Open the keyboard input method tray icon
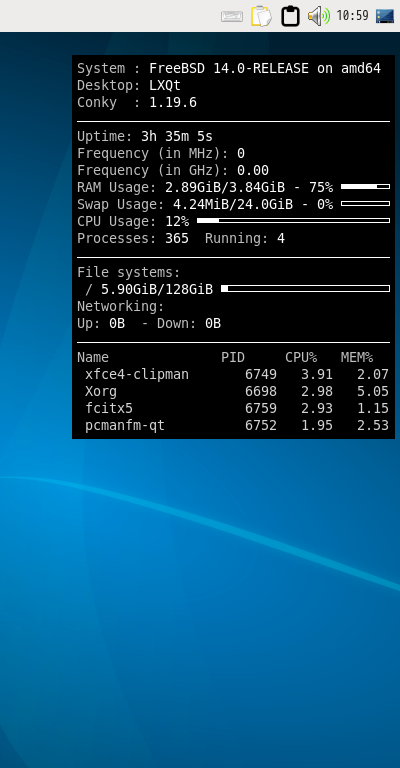Image resolution: width=400 pixels, height=768 pixels. point(232,16)
